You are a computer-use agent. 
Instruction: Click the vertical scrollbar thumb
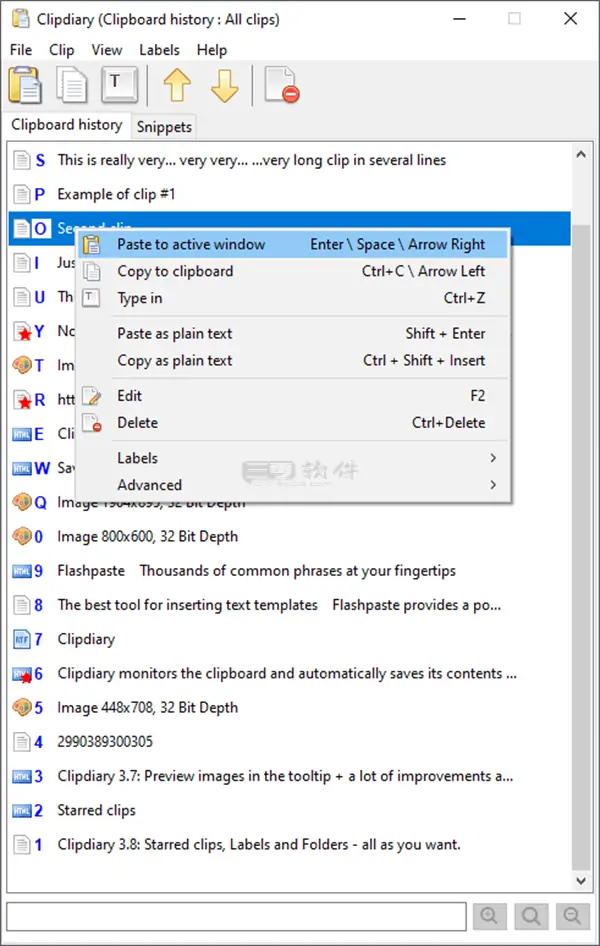pos(581,546)
